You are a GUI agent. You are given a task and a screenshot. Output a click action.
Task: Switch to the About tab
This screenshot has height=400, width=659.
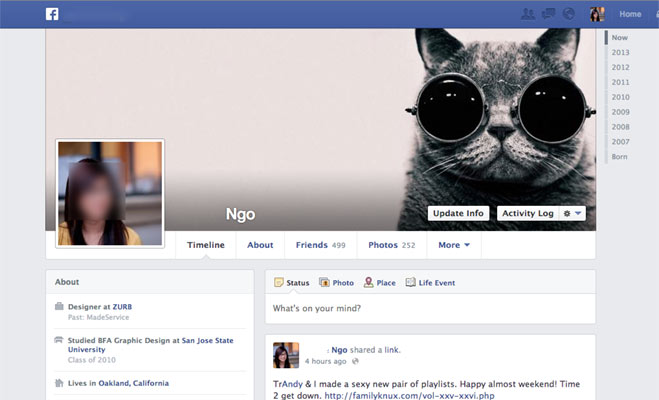[x=260, y=245]
